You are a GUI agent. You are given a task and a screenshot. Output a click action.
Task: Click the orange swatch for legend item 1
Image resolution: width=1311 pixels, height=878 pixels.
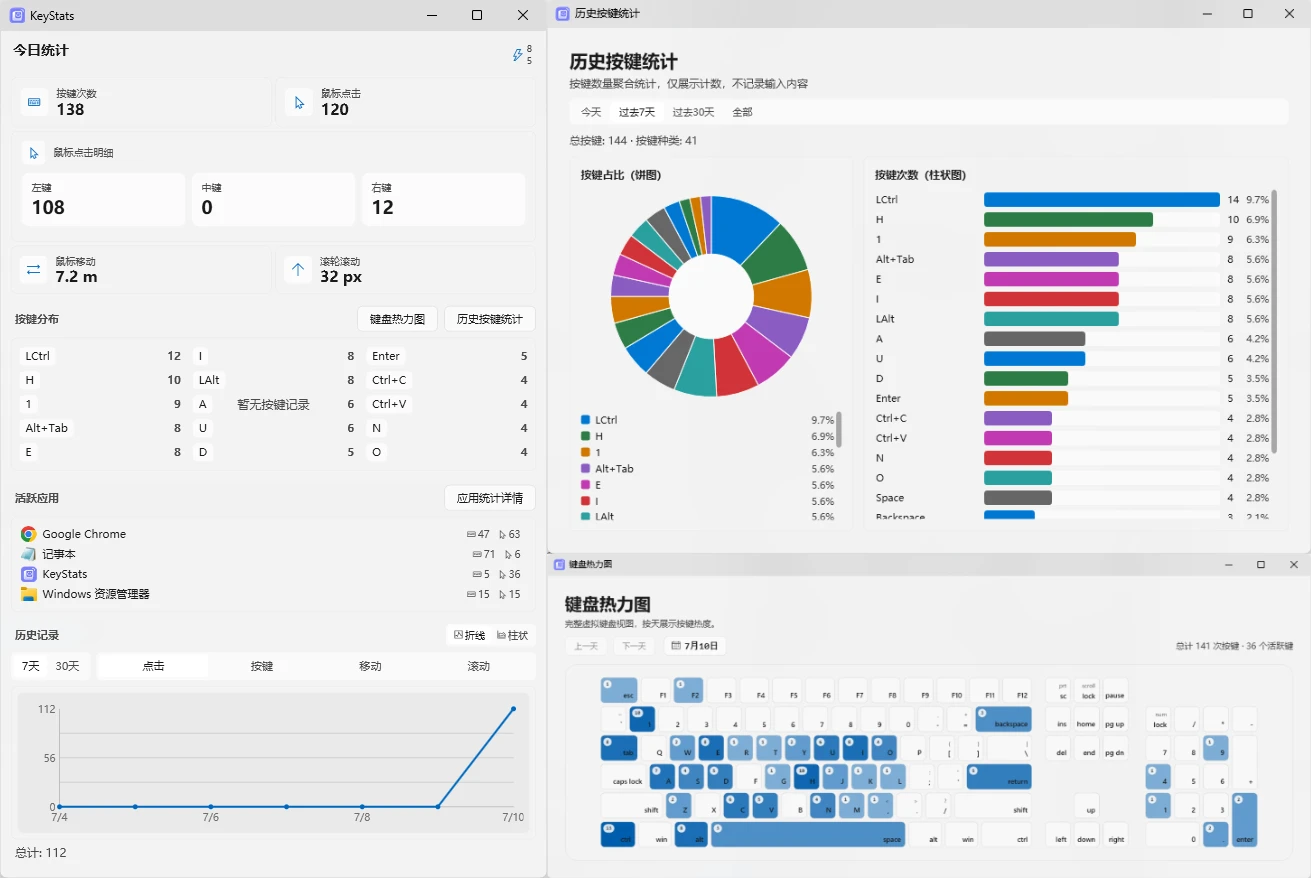pyautogui.click(x=586, y=452)
